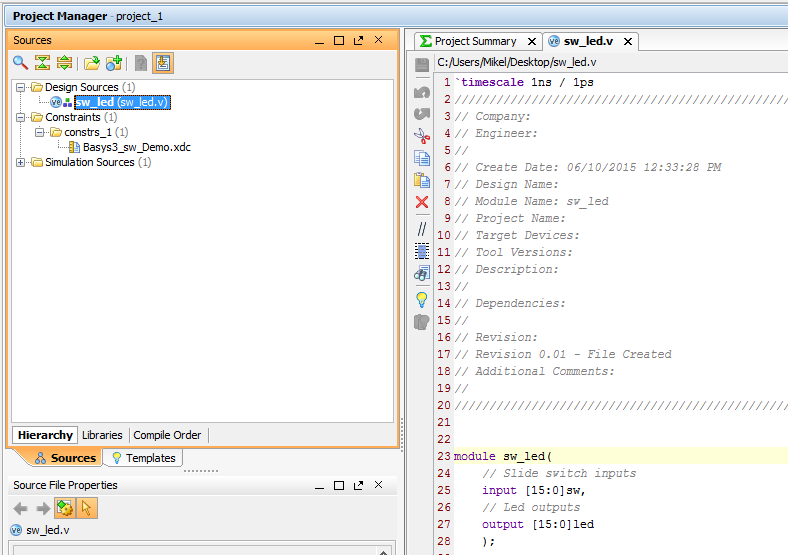Maximize the Sources panel
788x555 pixels.
[x=339, y=41]
